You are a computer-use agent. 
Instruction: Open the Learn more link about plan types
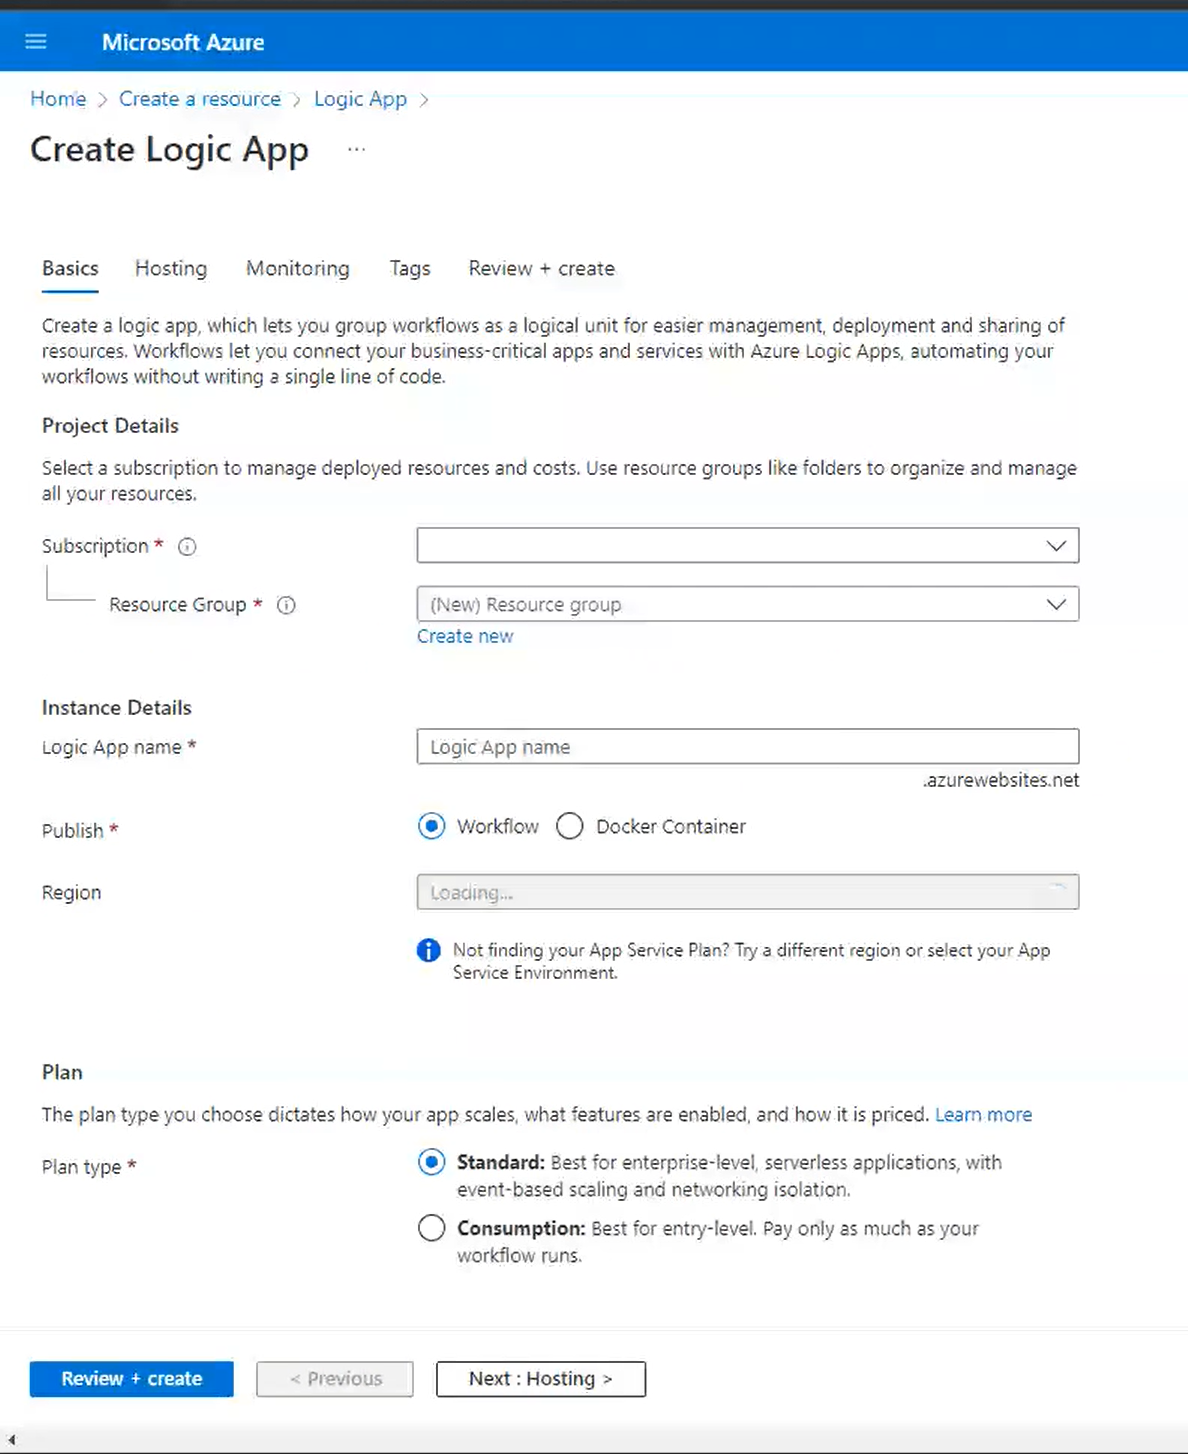coord(983,1114)
